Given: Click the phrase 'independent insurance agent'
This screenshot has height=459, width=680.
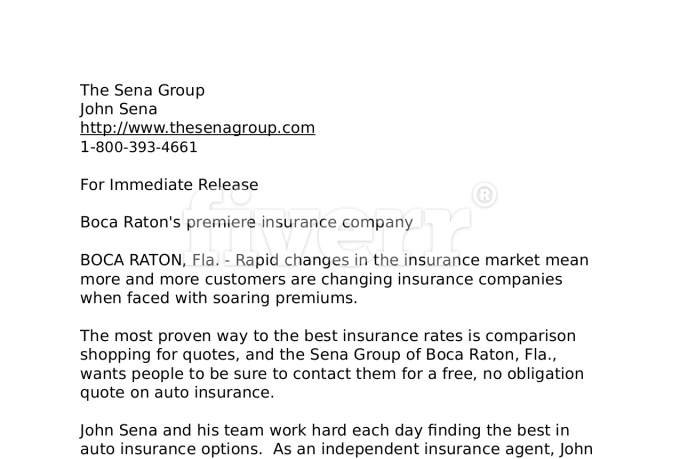Looking at the screenshot, I should click(x=438, y=449).
